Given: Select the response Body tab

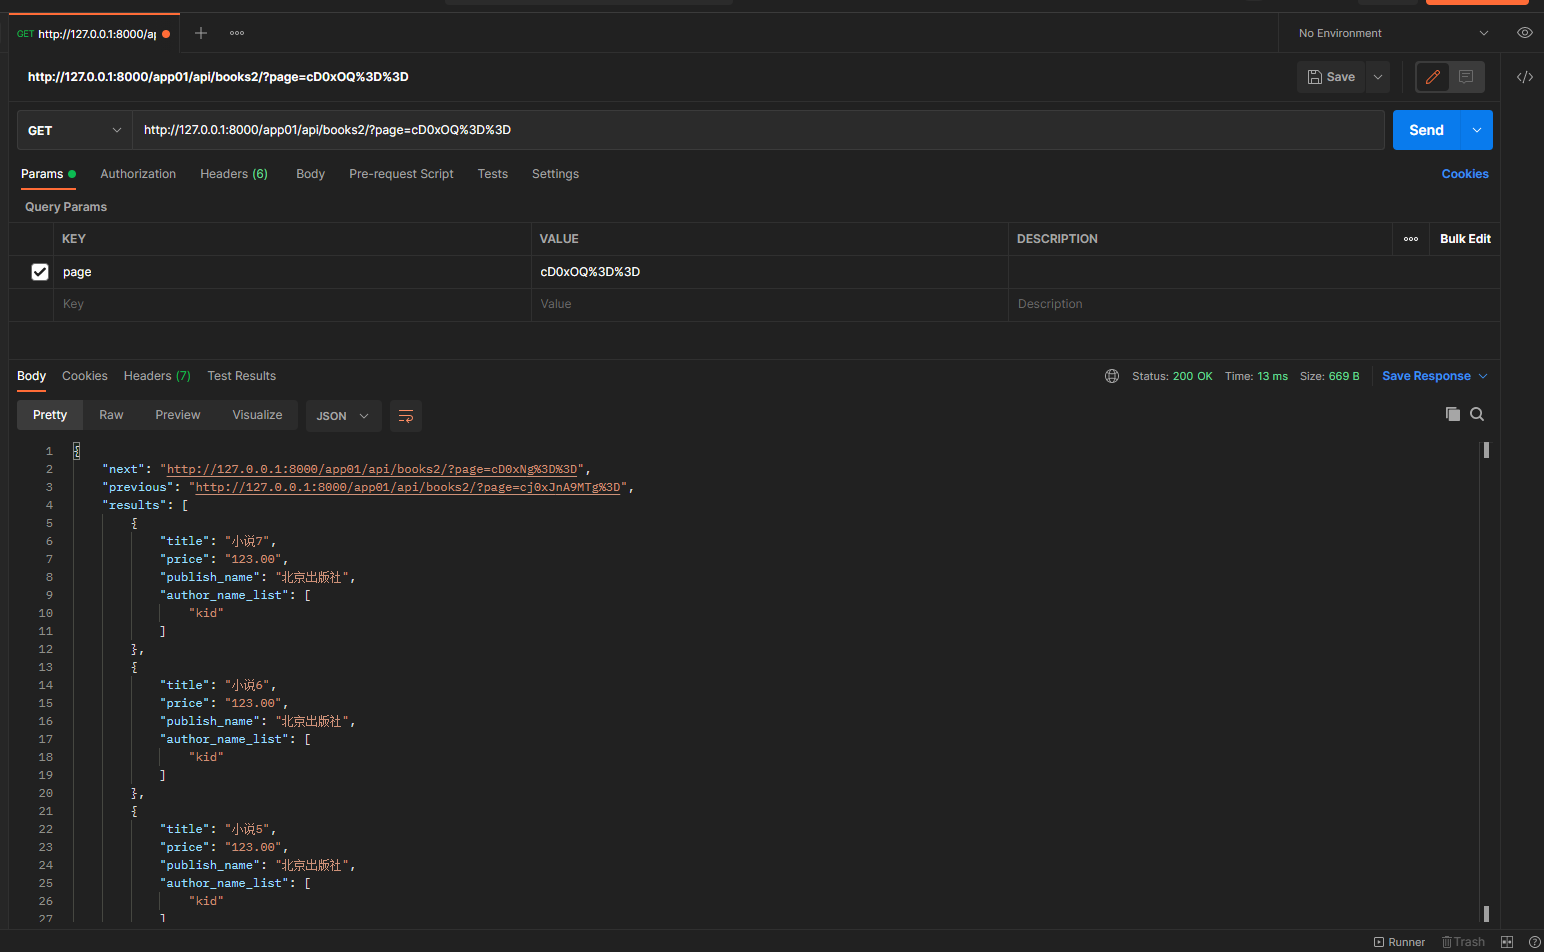Looking at the screenshot, I should (31, 376).
